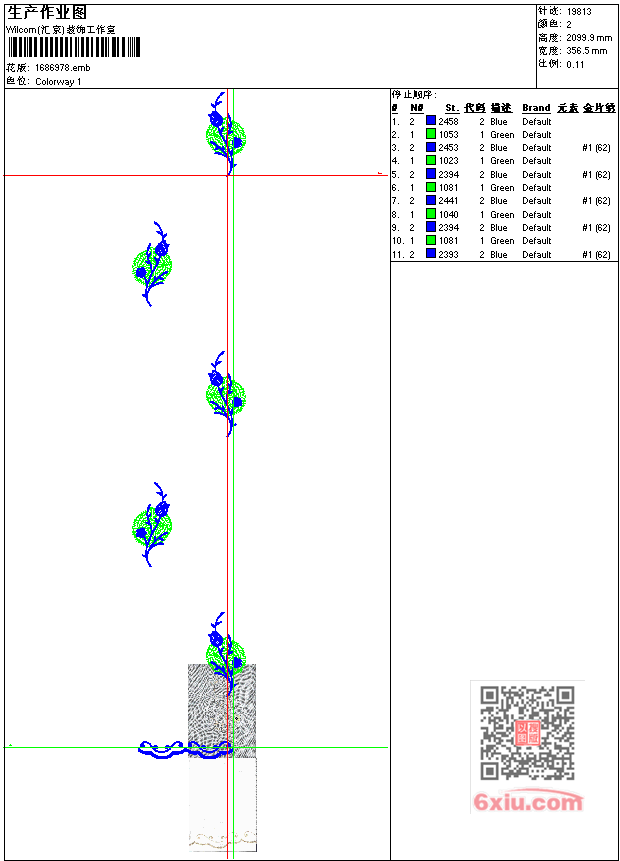
Task: Select stop sequence row 8 Green 1040
Action: pyautogui.click(x=501, y=214)
